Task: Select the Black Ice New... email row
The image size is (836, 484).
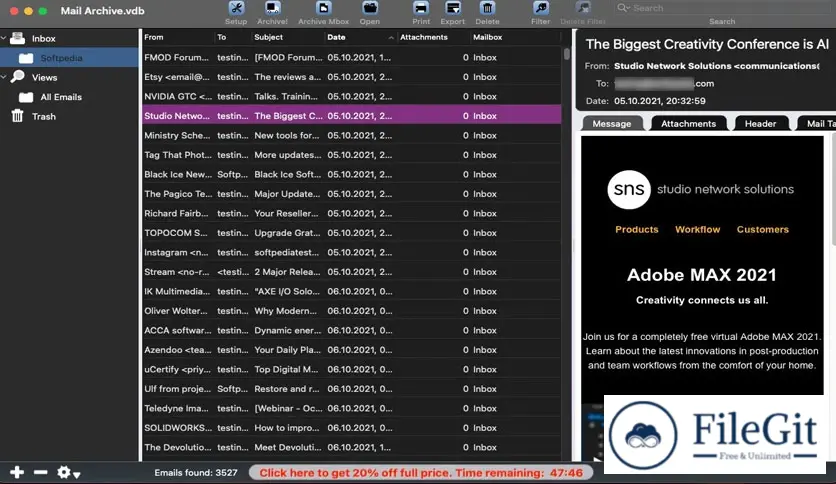Action: (x=352, y=174)
